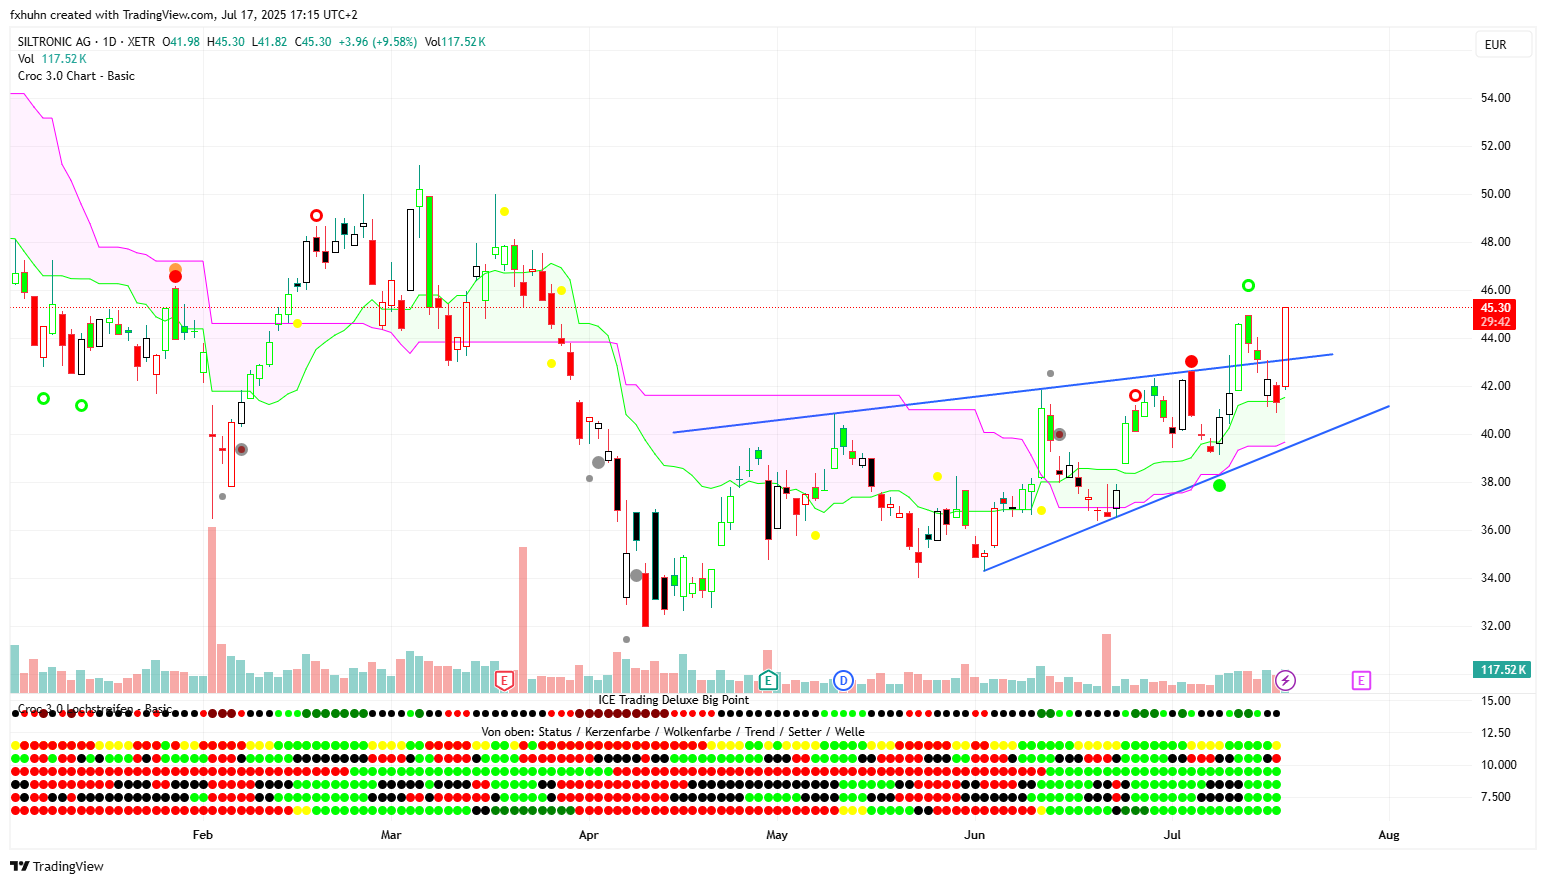The image size is (1546, 884).
Task: Click the ICE Trading Deluxe Big Point label
Action: click(x=673, y=700)
